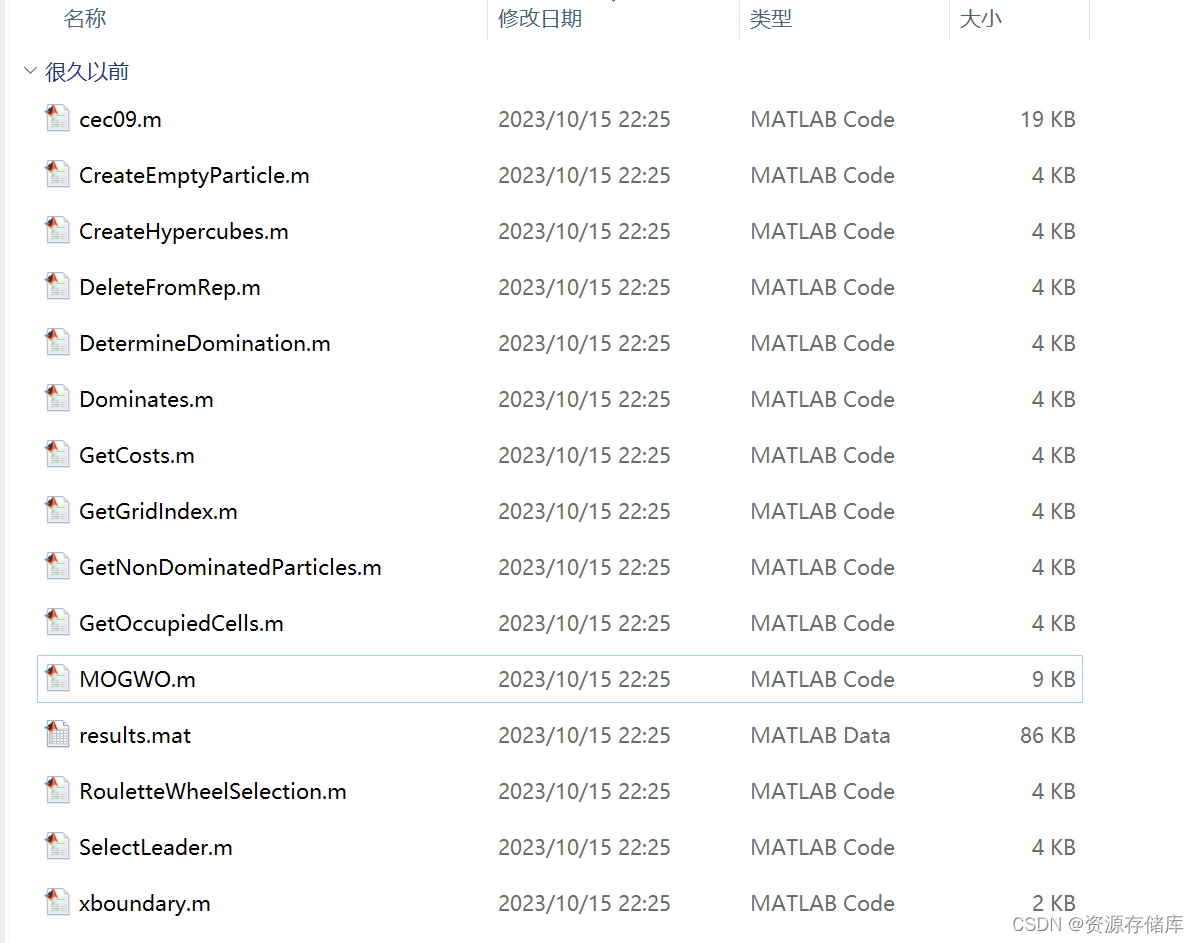Click the CreateEmptyParticle.m file icon
Screen dimensions: 1199x943
(x=57, y=173)
